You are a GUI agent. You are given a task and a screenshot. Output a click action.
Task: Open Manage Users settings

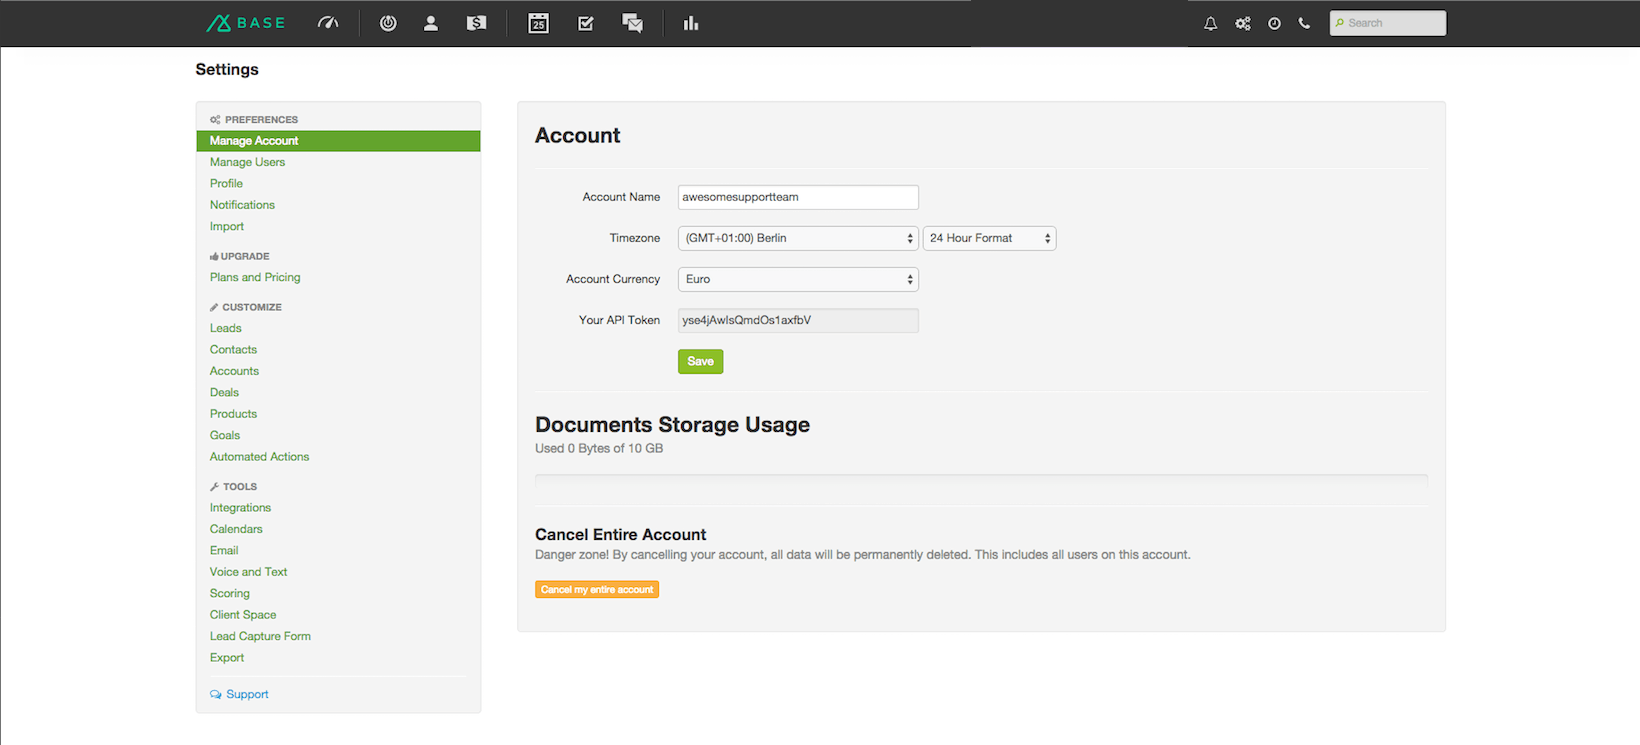[x=247, y=162]
